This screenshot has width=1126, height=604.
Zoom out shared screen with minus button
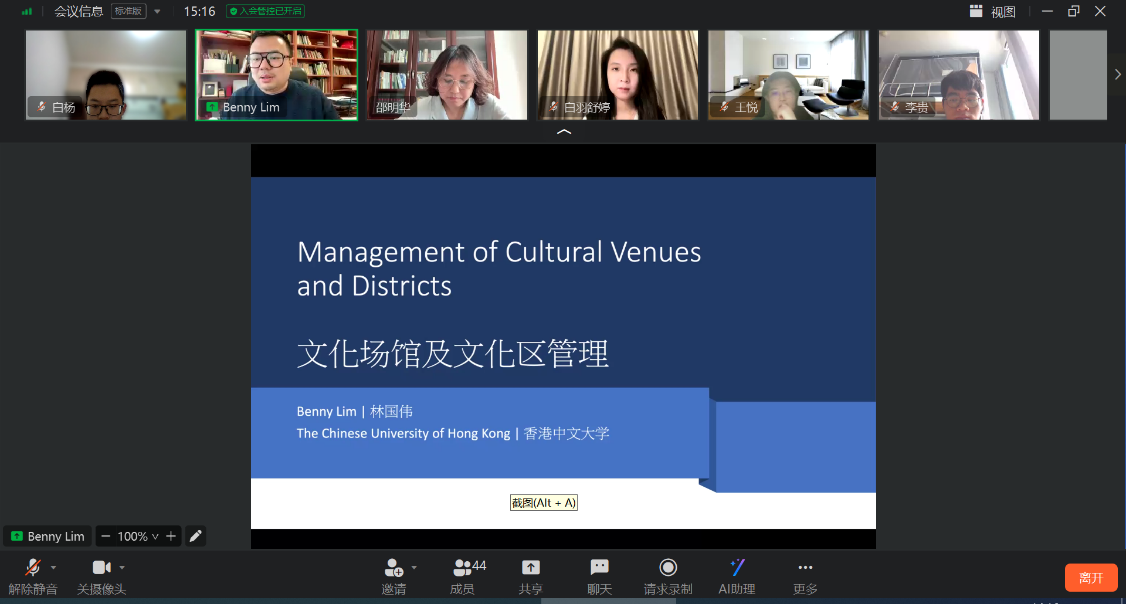pyautogui.click(x=105, y=536)
